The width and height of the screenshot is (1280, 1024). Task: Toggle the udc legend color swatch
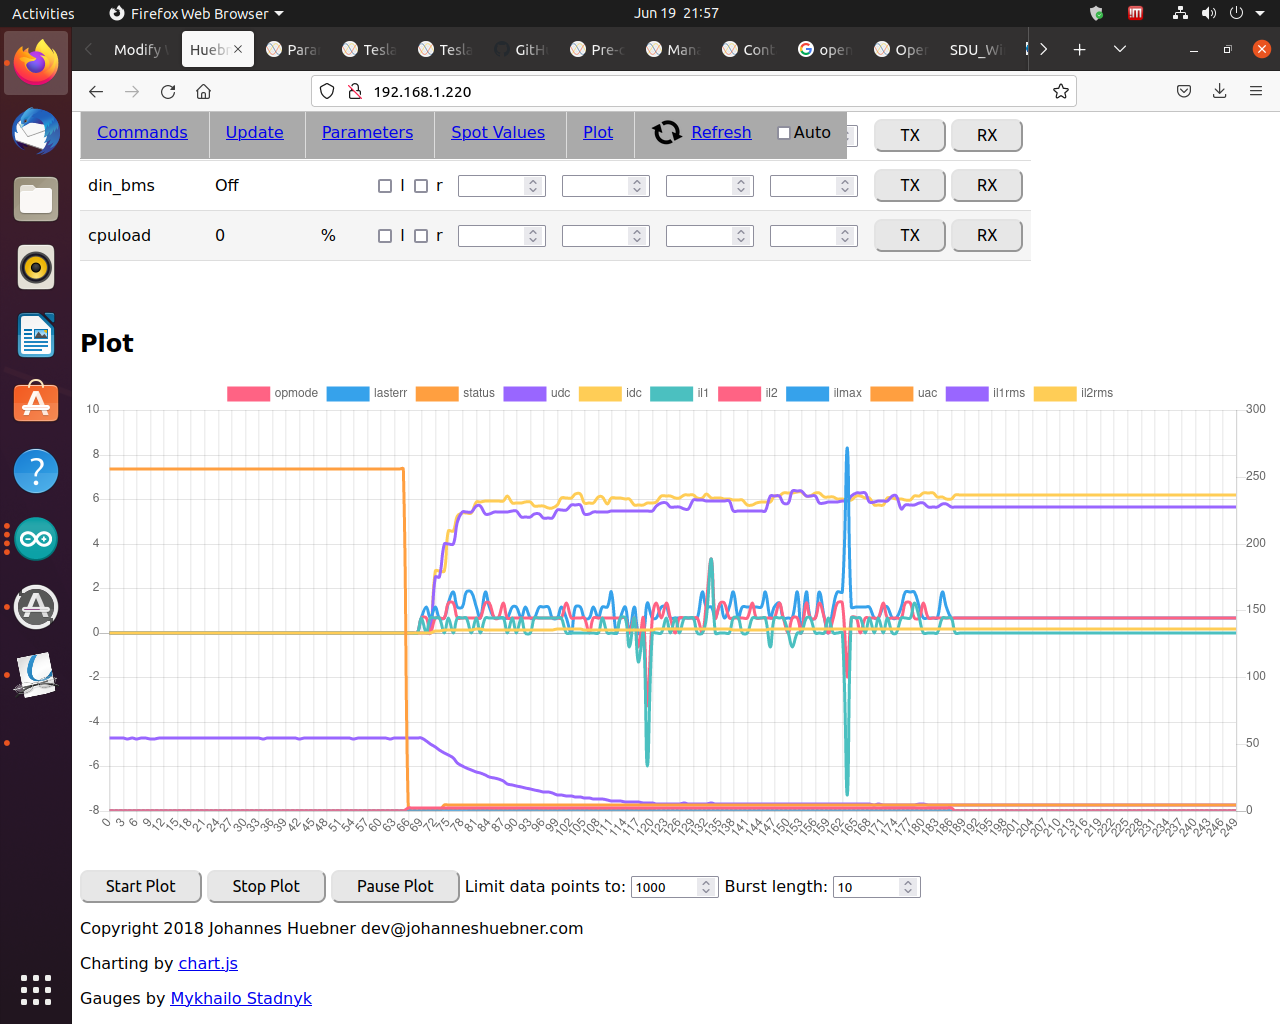(x=524, y=393)
